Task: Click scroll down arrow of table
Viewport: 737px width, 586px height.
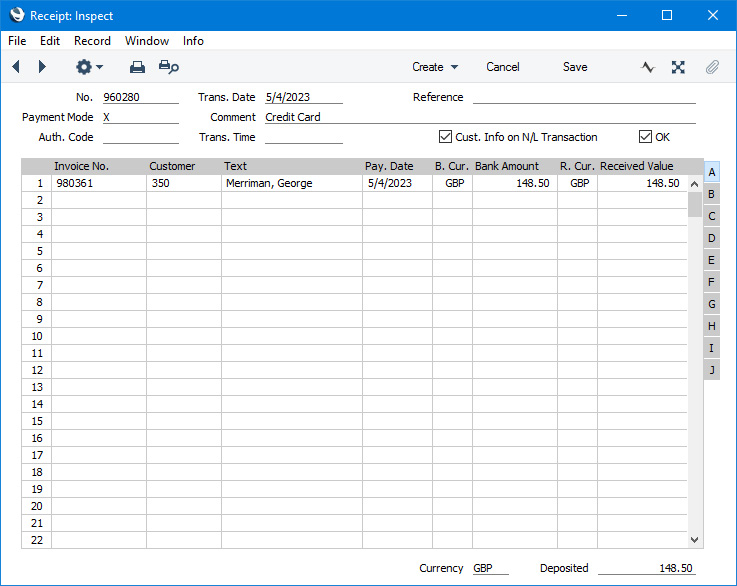Action: pyautogui.click(x=694, y=540)
